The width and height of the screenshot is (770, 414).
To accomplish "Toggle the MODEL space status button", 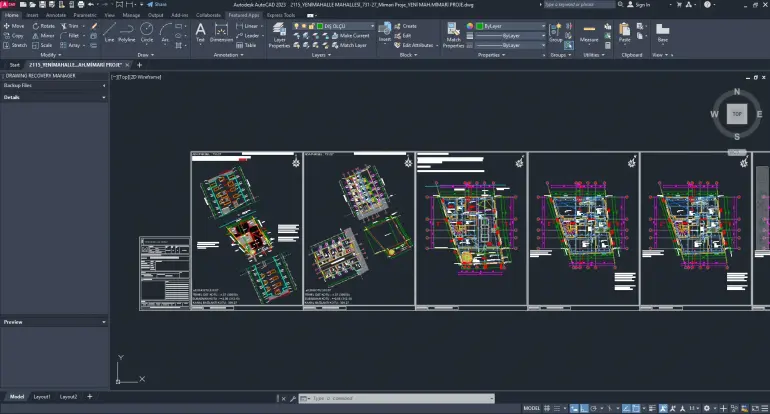I will [x=530, y=408].
